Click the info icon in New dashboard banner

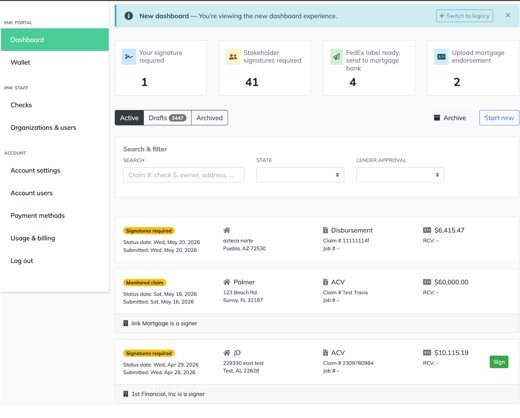129,16
